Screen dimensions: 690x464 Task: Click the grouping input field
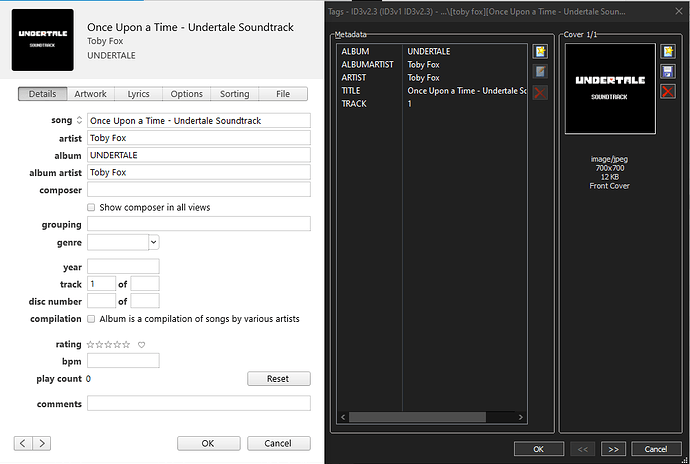[x=198, y=224]
